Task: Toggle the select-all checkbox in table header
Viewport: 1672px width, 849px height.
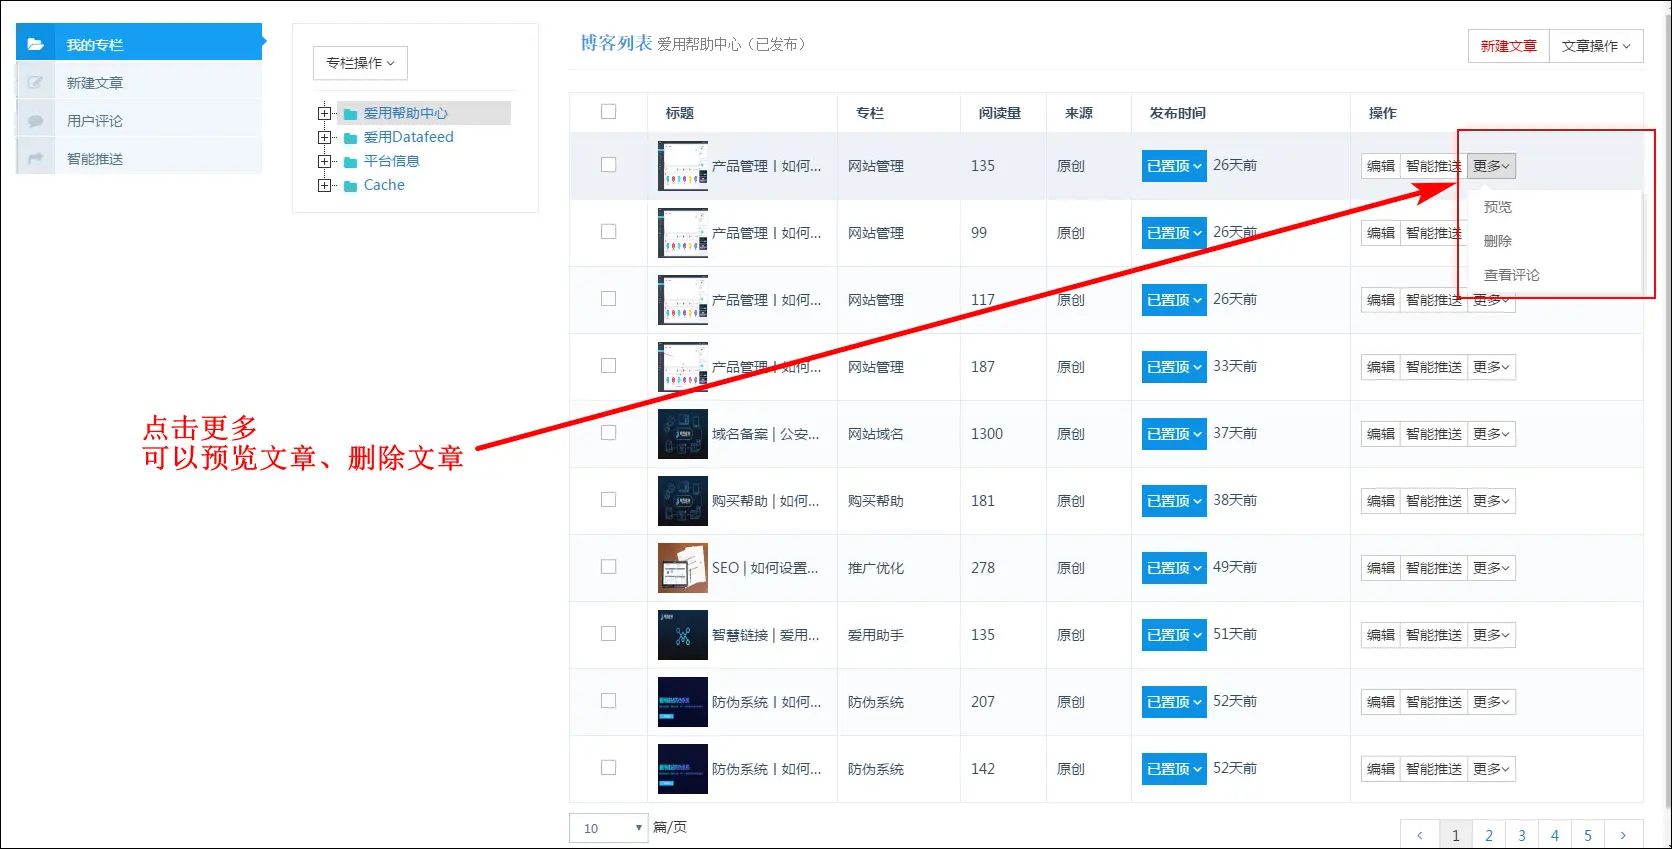Action: click(x=608, y=112)
